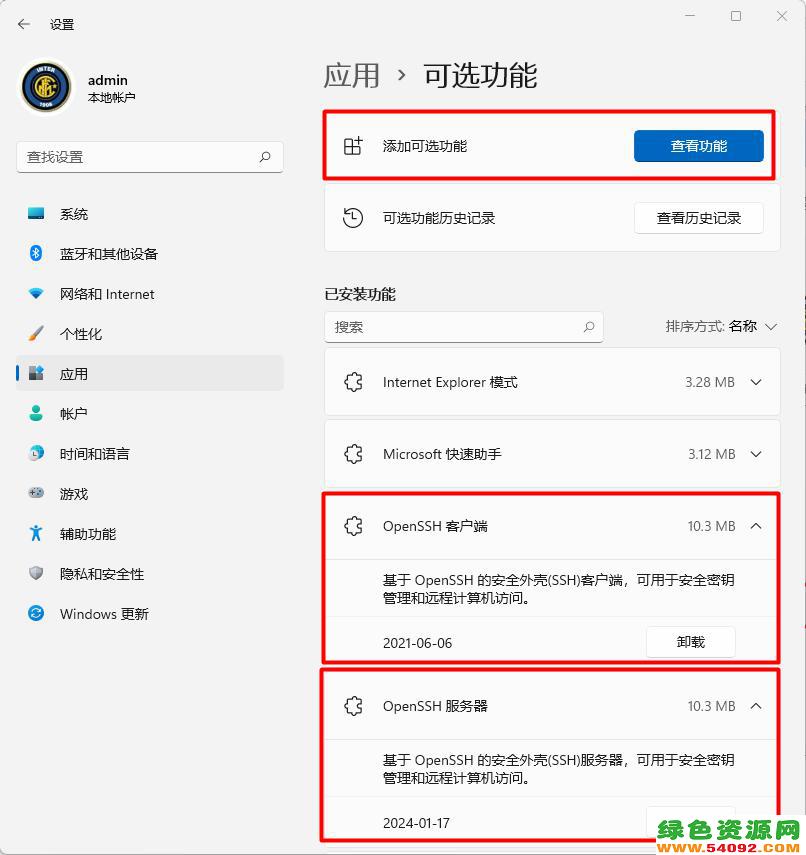Click the 已安装功能 heading
The width and height of the screenshot is (806, 855).
pos(360,294)
